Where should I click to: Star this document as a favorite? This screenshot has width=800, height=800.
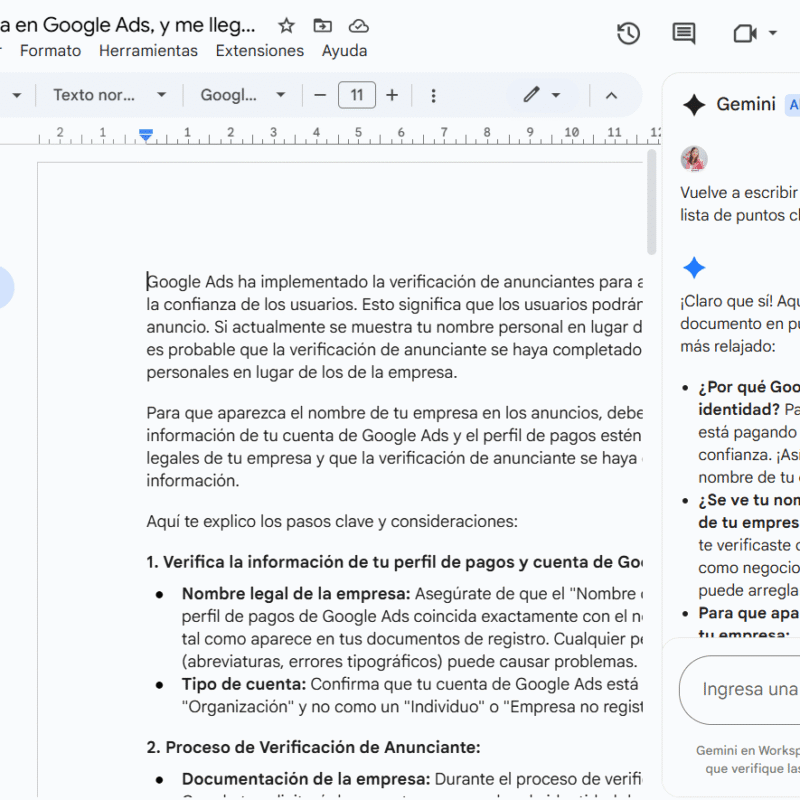[287, 26]
